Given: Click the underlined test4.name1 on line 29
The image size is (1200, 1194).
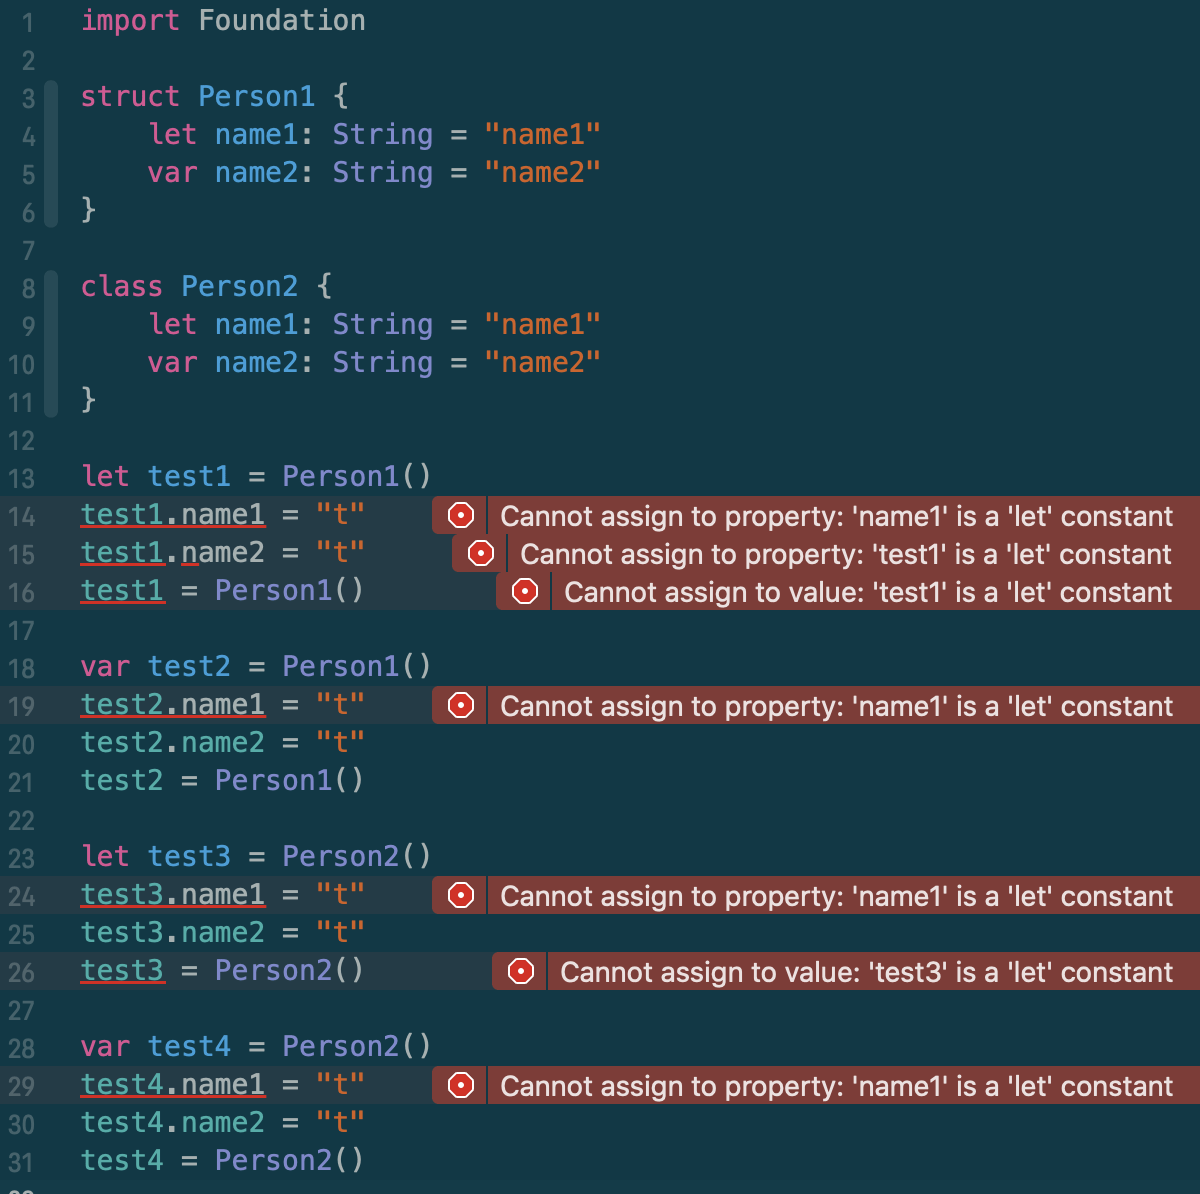Looking at the screenshot, I should [173, 1084].
